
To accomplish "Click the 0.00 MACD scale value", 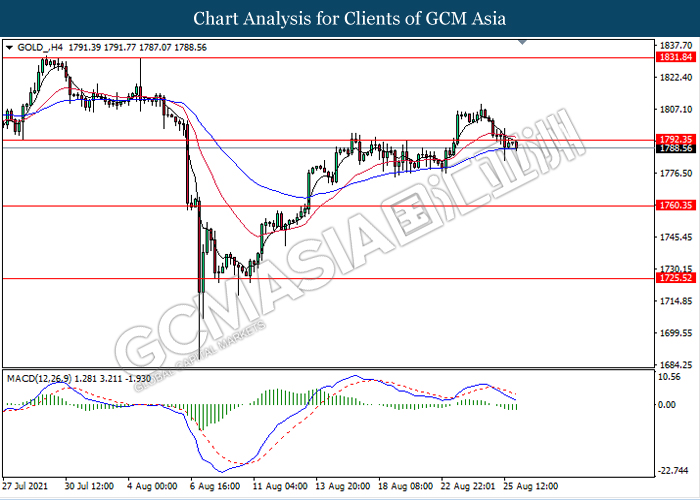I will coord(668,404).
